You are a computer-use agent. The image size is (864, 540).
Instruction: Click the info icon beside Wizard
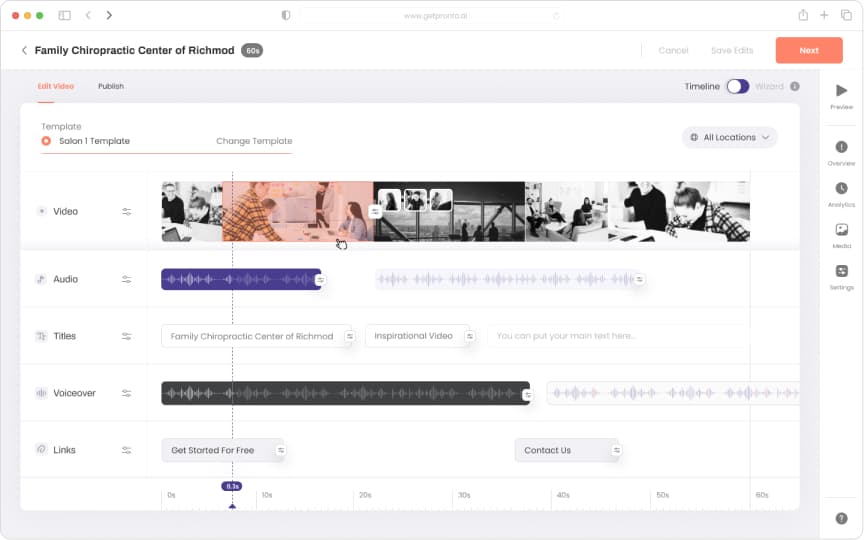coord(795,87)
